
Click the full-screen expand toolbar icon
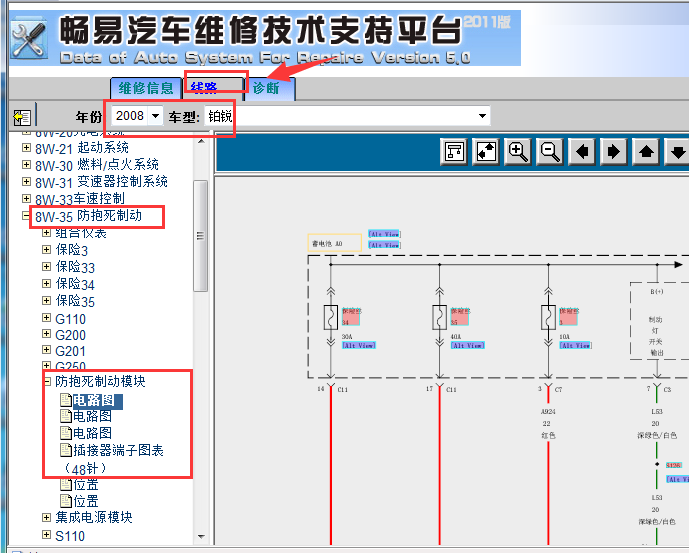pos(486,152)
